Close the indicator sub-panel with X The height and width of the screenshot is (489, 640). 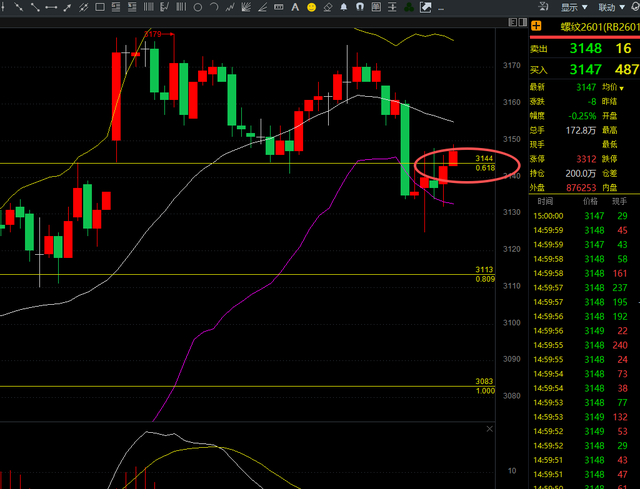tap(489, 429)
